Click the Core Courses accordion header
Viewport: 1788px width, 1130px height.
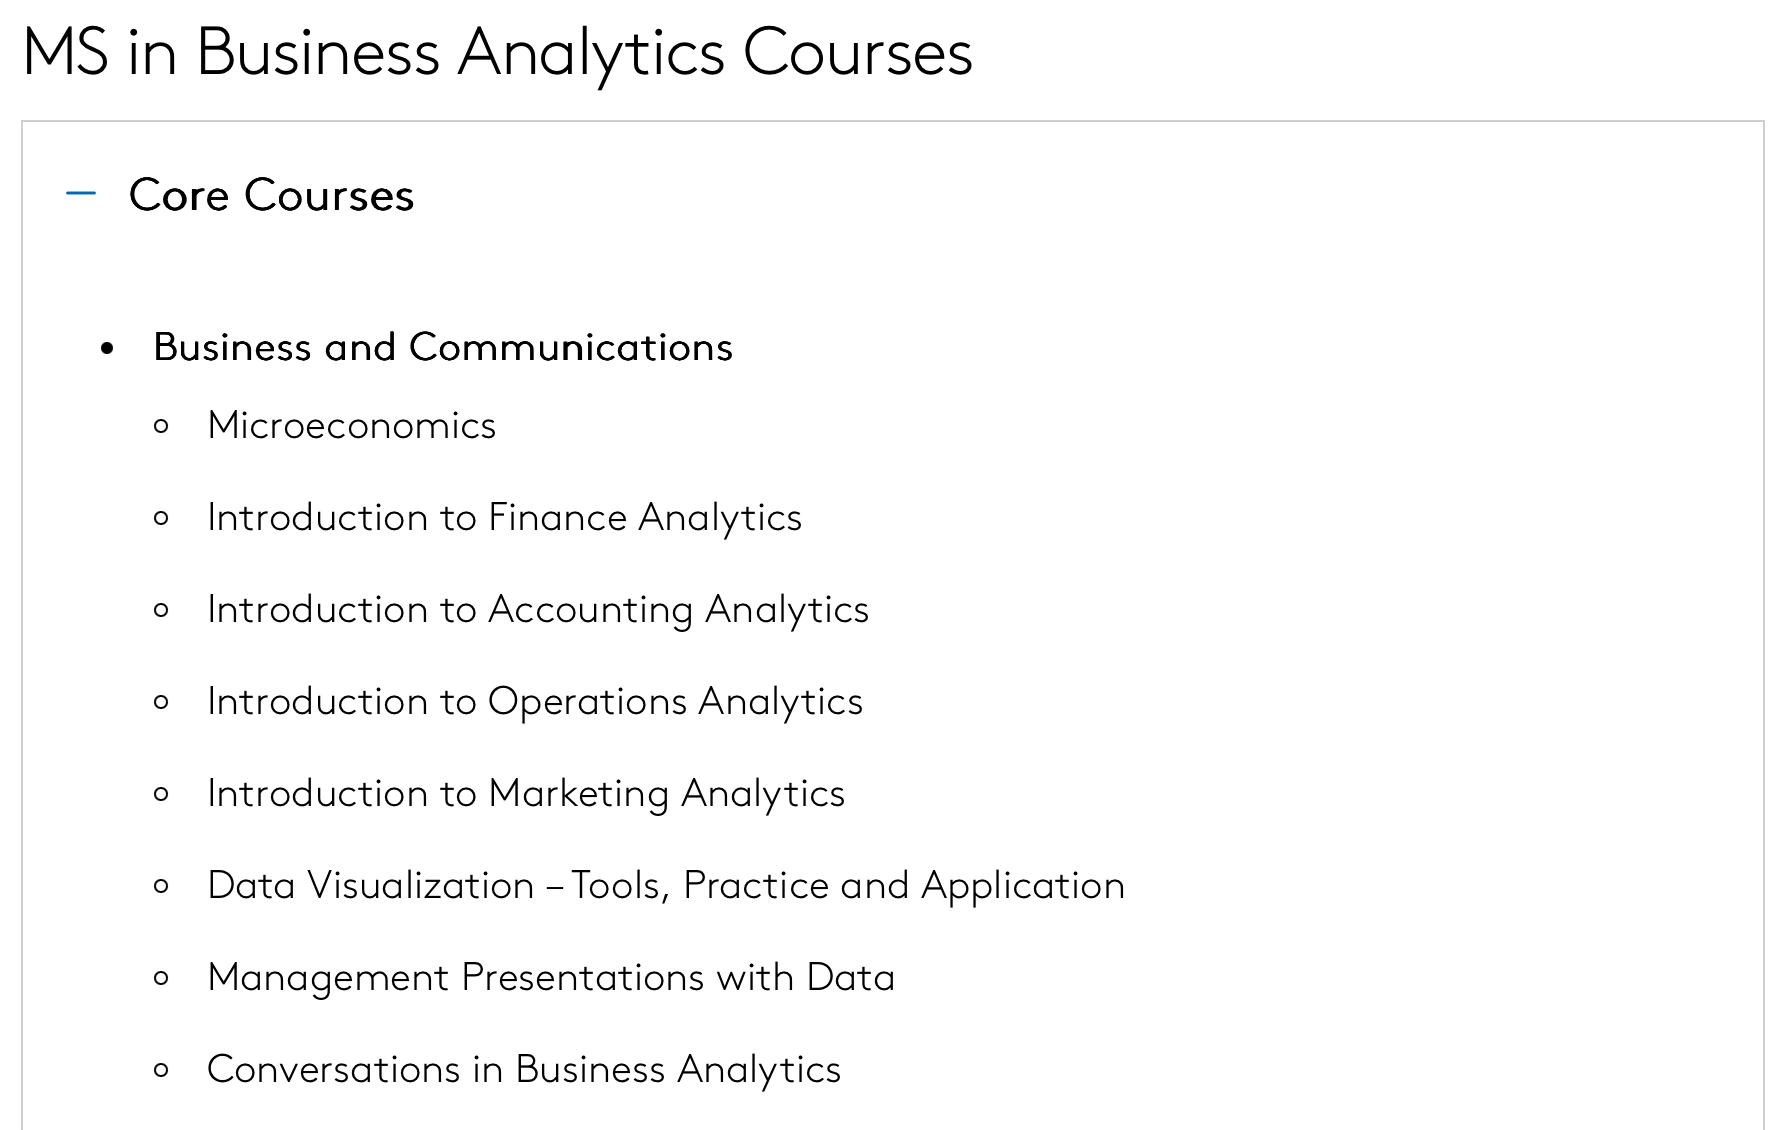[x=271, y=195]
